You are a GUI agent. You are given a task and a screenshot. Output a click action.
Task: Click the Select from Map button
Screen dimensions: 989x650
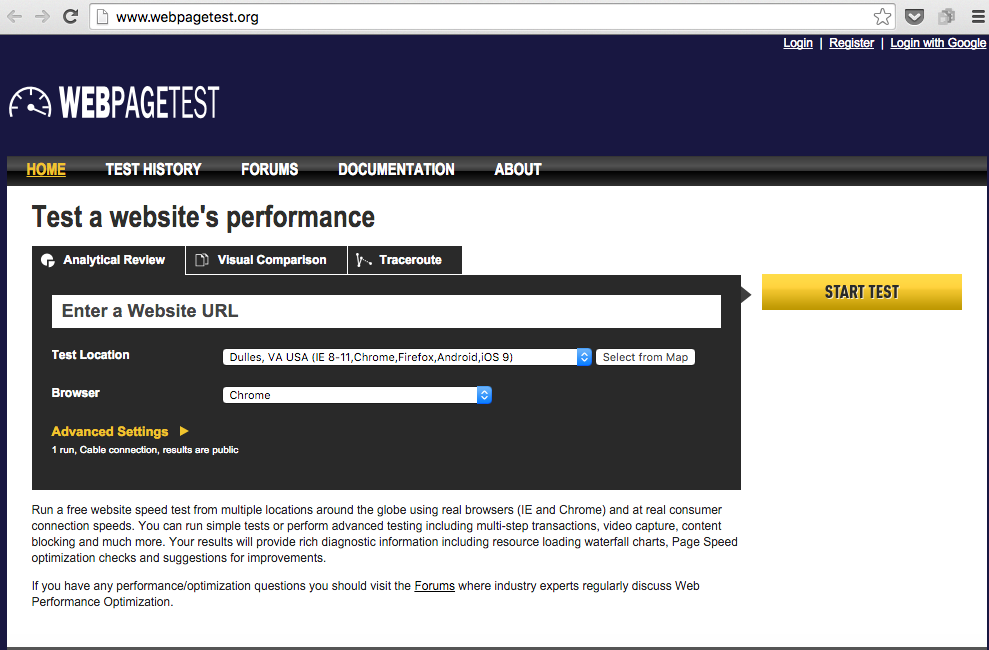coord(645,357)
